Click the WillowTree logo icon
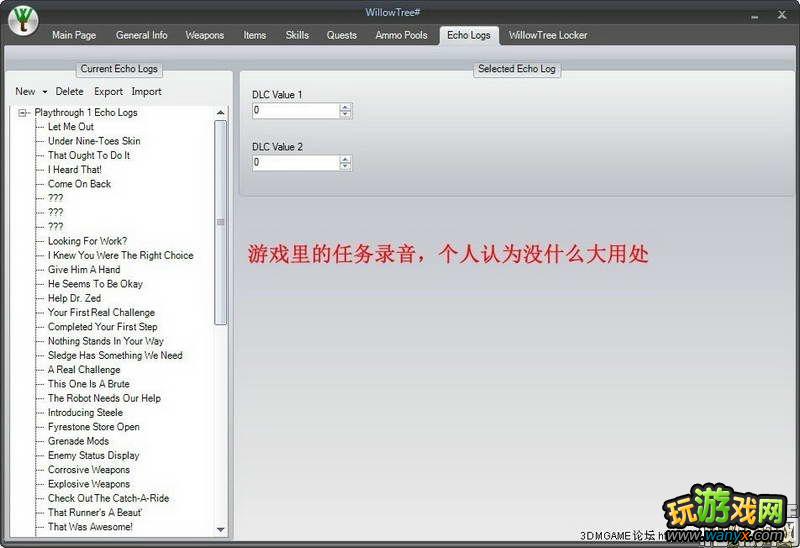Screen dimensions: 800x548 (x=23, y=20)
